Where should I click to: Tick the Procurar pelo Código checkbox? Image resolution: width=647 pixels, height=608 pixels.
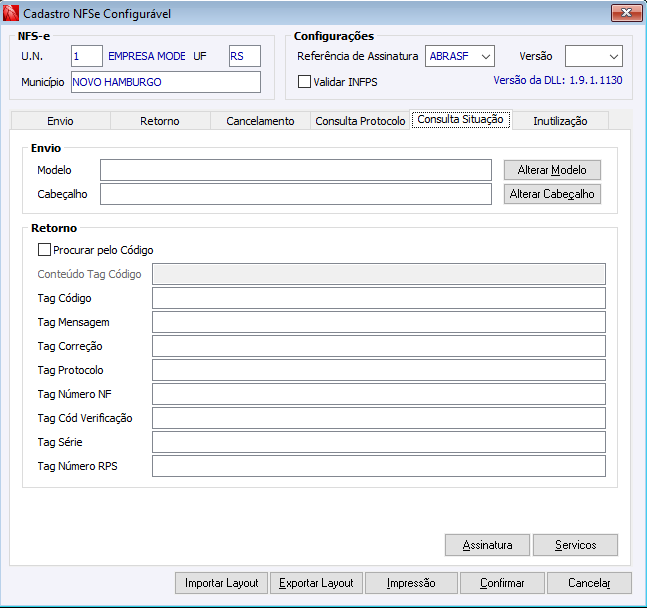click(44, 250)
